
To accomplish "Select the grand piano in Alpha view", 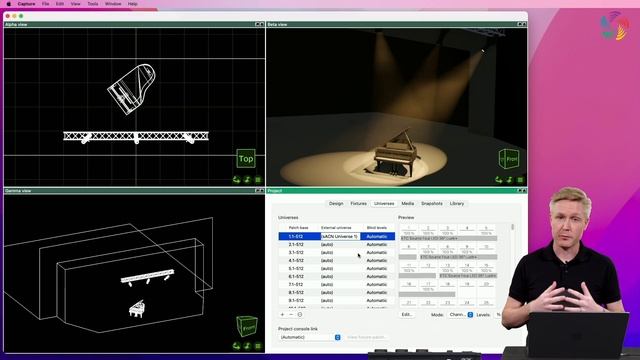I will (131, 89).
